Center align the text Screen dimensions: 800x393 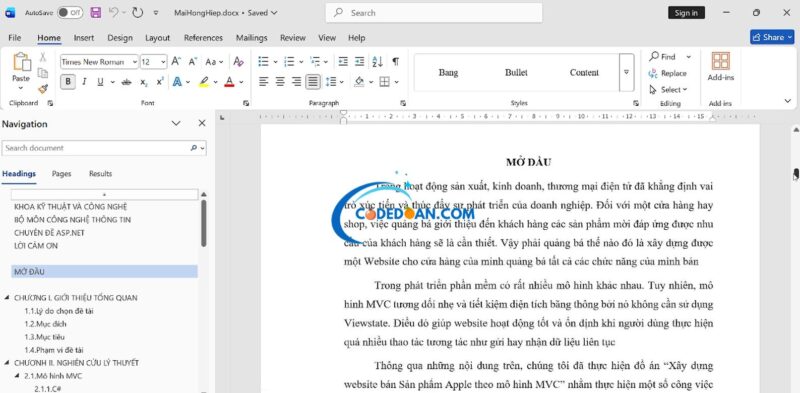pos(280,82)
